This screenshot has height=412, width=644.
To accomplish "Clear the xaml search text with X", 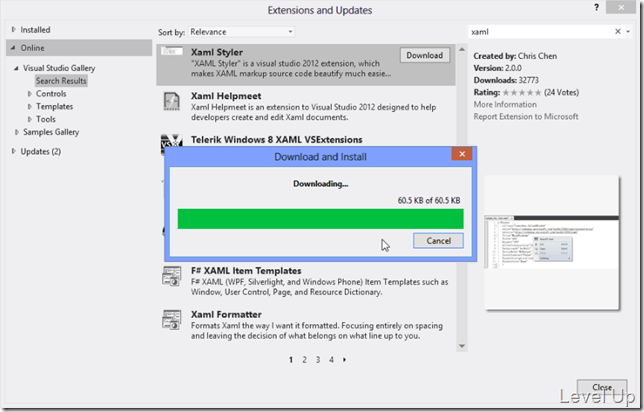I will [x=617, y=32].
